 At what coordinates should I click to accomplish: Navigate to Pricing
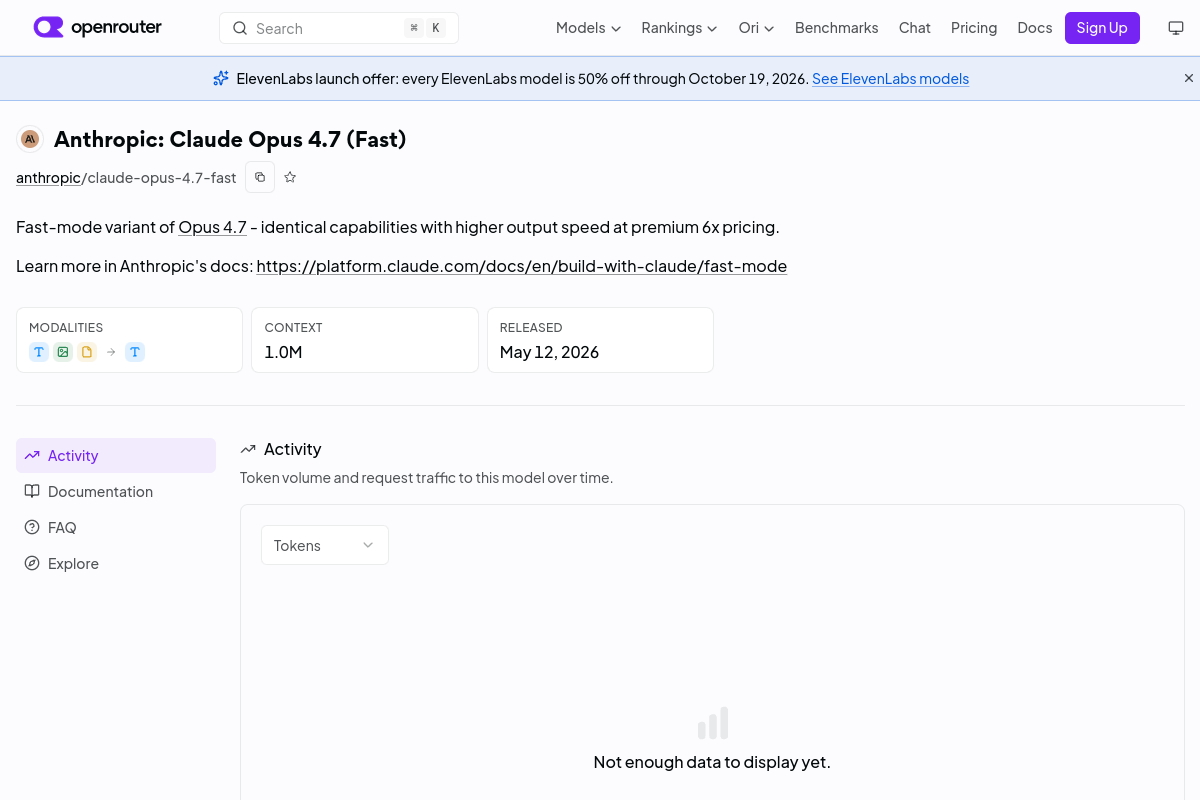(x=974, y=28)
